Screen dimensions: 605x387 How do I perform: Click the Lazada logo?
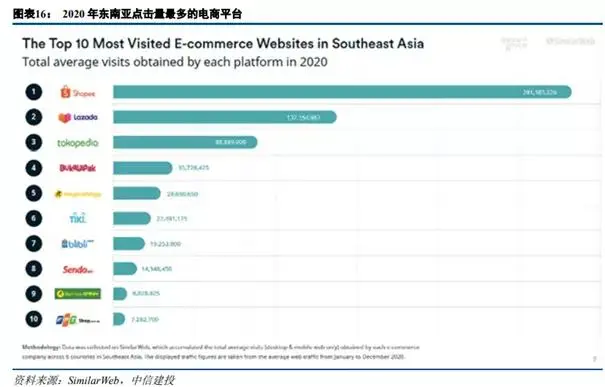tap(78, 117)
